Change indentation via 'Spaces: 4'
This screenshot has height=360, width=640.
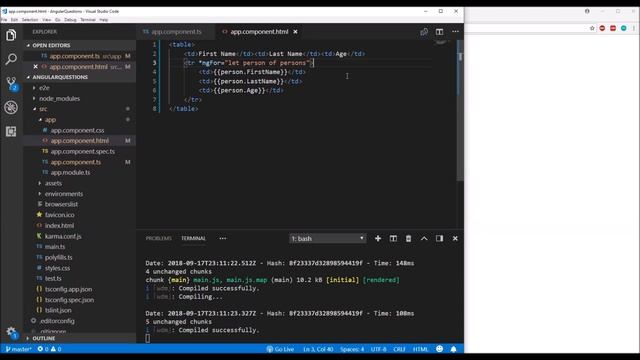352,349
